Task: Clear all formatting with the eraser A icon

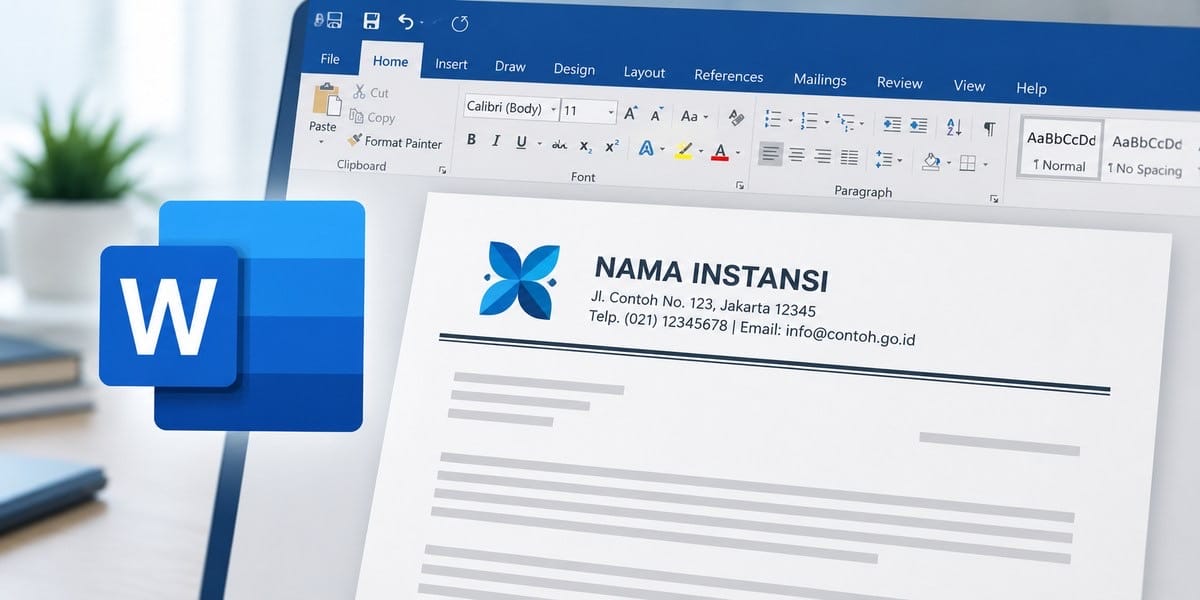Action: pos(737,117)
